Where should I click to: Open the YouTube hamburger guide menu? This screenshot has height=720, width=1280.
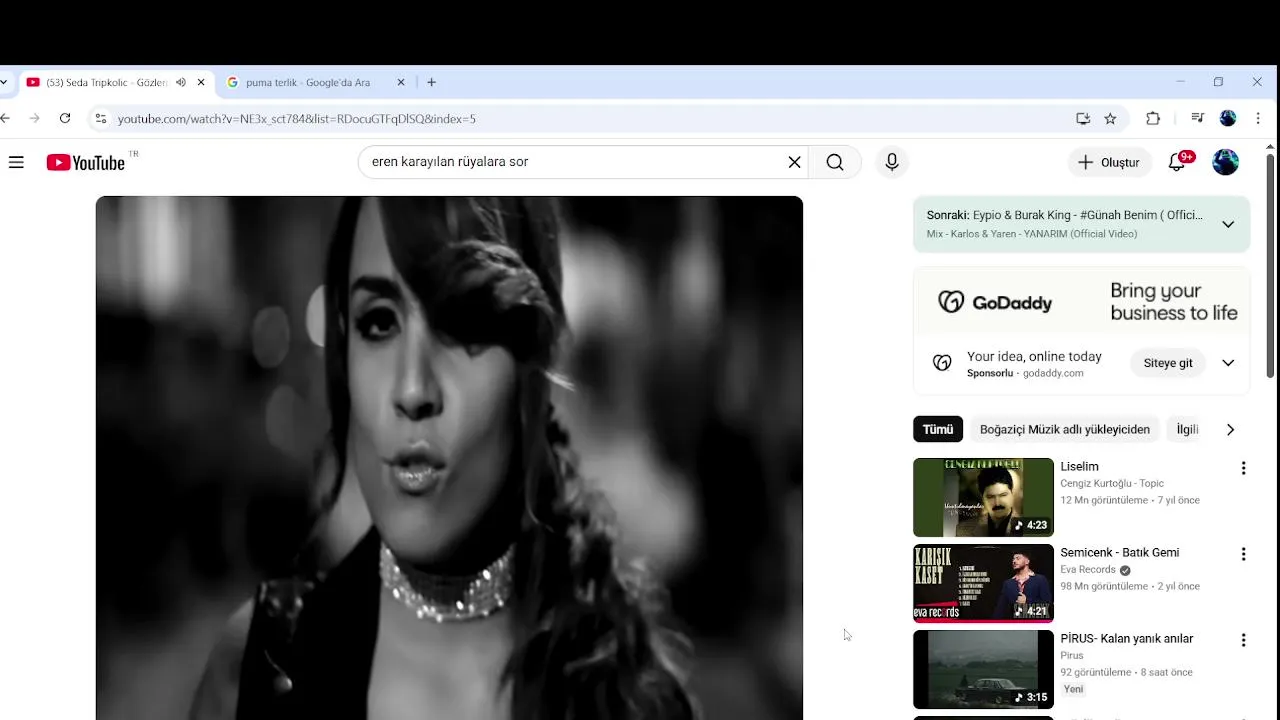tap(16, 162)
